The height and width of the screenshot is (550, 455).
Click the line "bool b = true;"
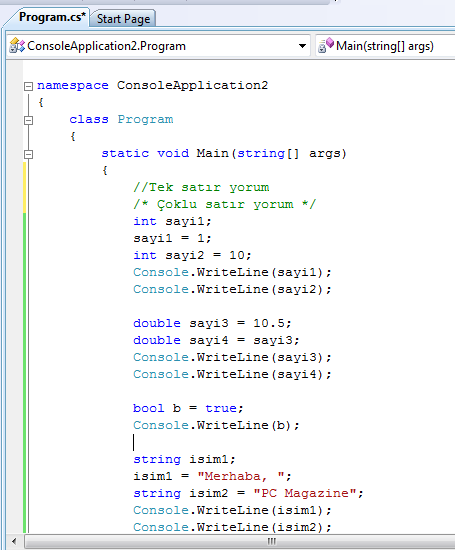[188, 408]
